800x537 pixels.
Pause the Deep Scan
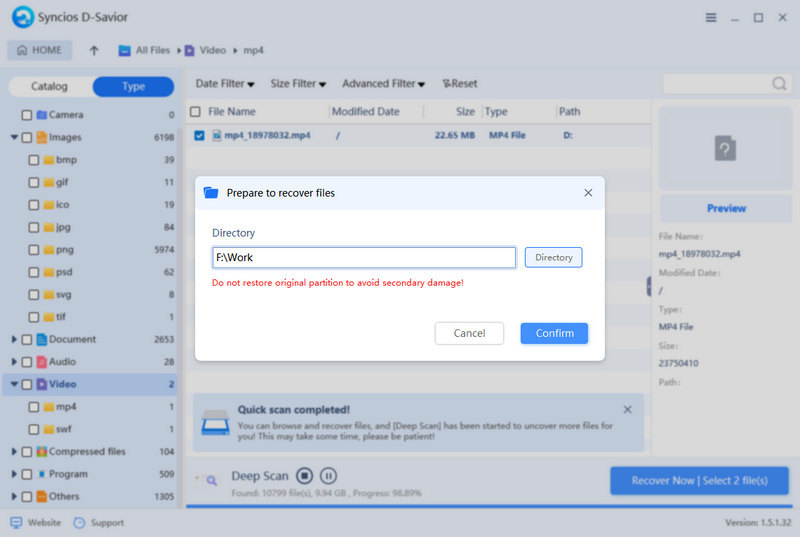tap(328, 476)
